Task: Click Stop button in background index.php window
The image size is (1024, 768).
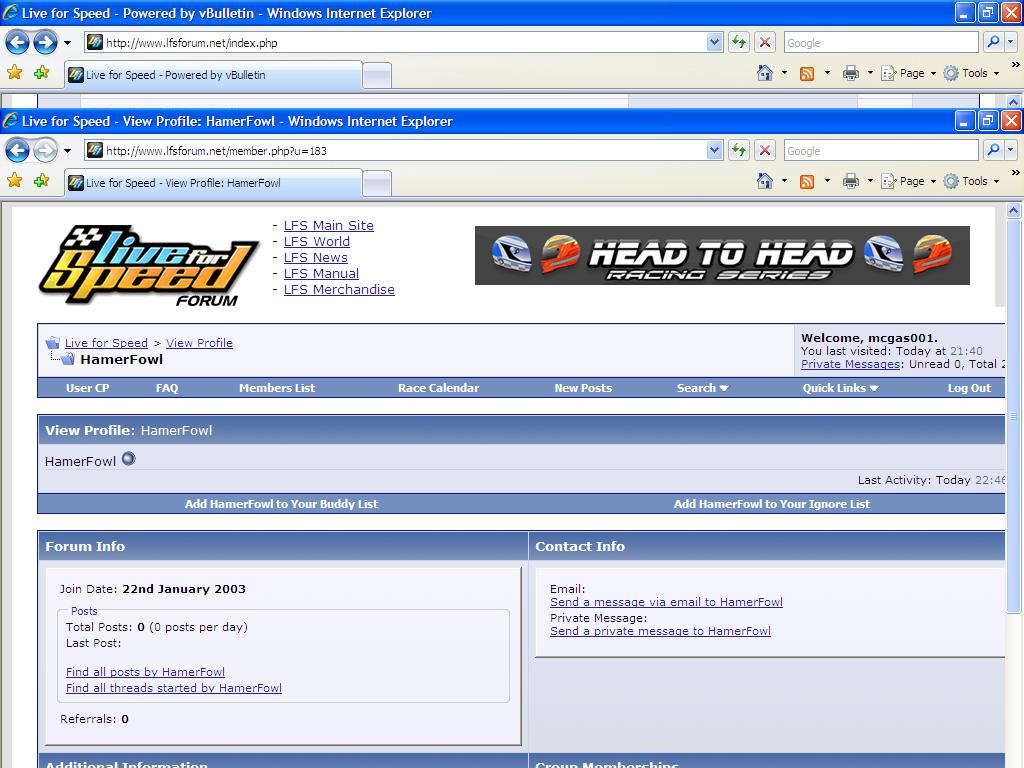Action: (x=765, y=43)
